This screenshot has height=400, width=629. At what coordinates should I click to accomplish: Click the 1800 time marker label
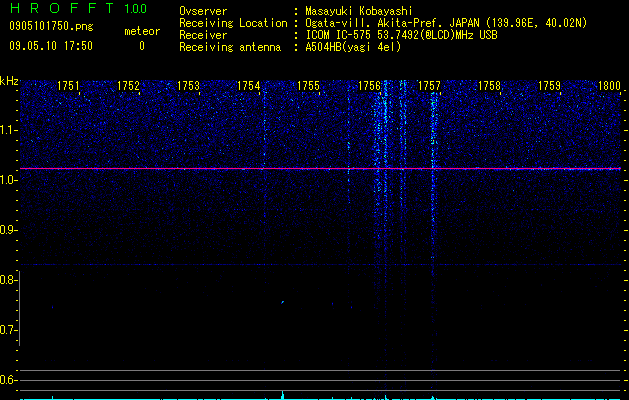tap(609, 86)
